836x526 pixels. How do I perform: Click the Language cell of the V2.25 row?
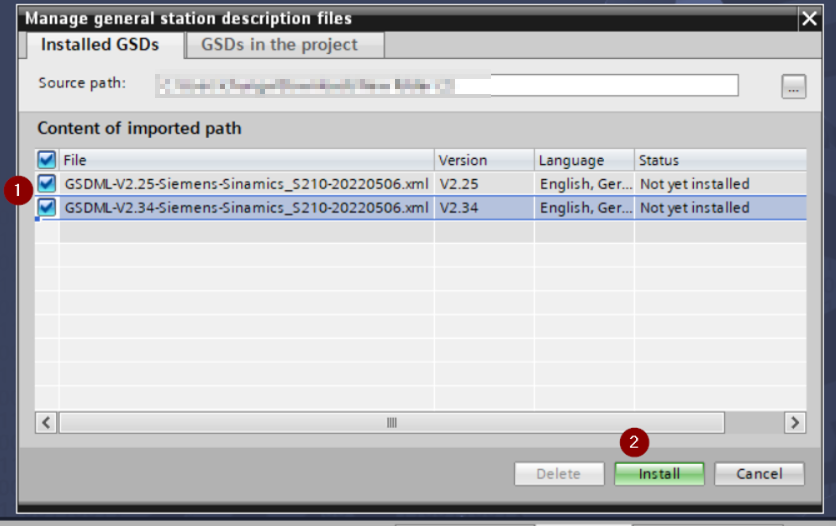coord(584,184)
